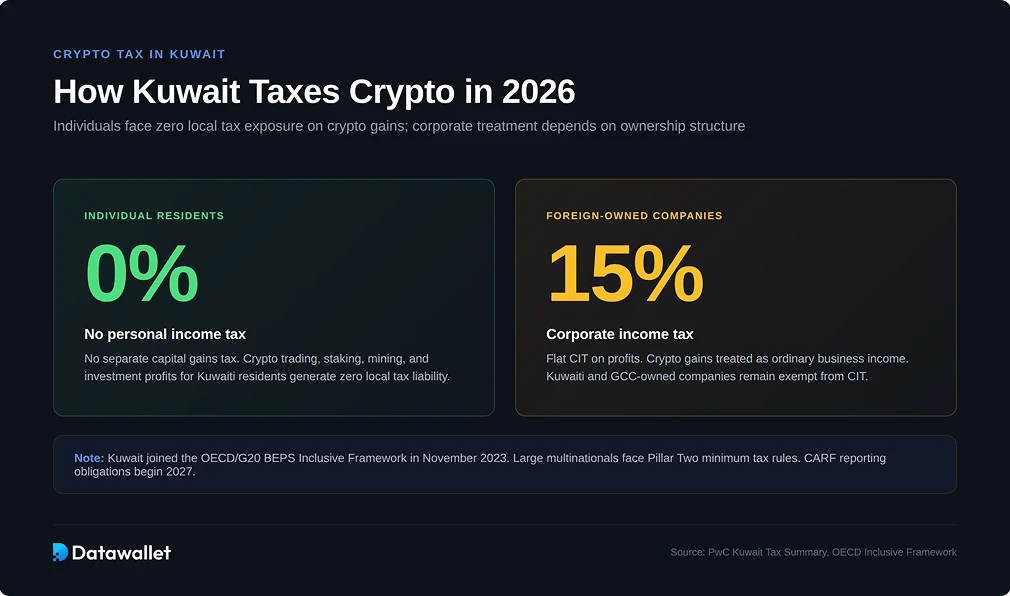The image size is (1010, 596).
Task: Click the Datawallet logo icon
Action: point(60,552)
